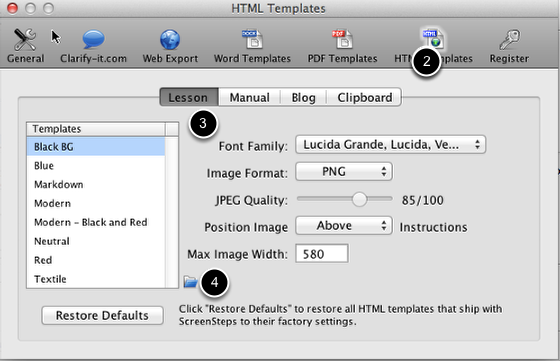
Task: Switch to the Manual tab
Action: point(249,97)
